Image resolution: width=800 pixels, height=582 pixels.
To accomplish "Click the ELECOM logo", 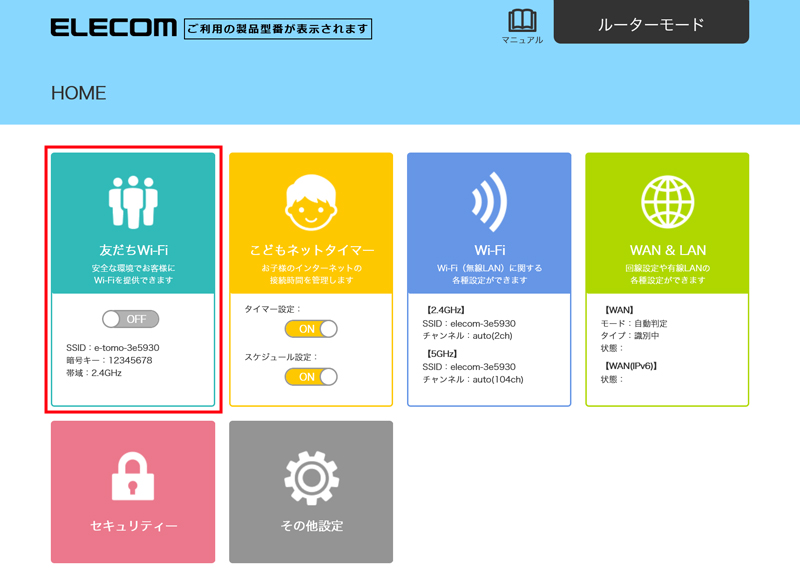I will point(113,28).
